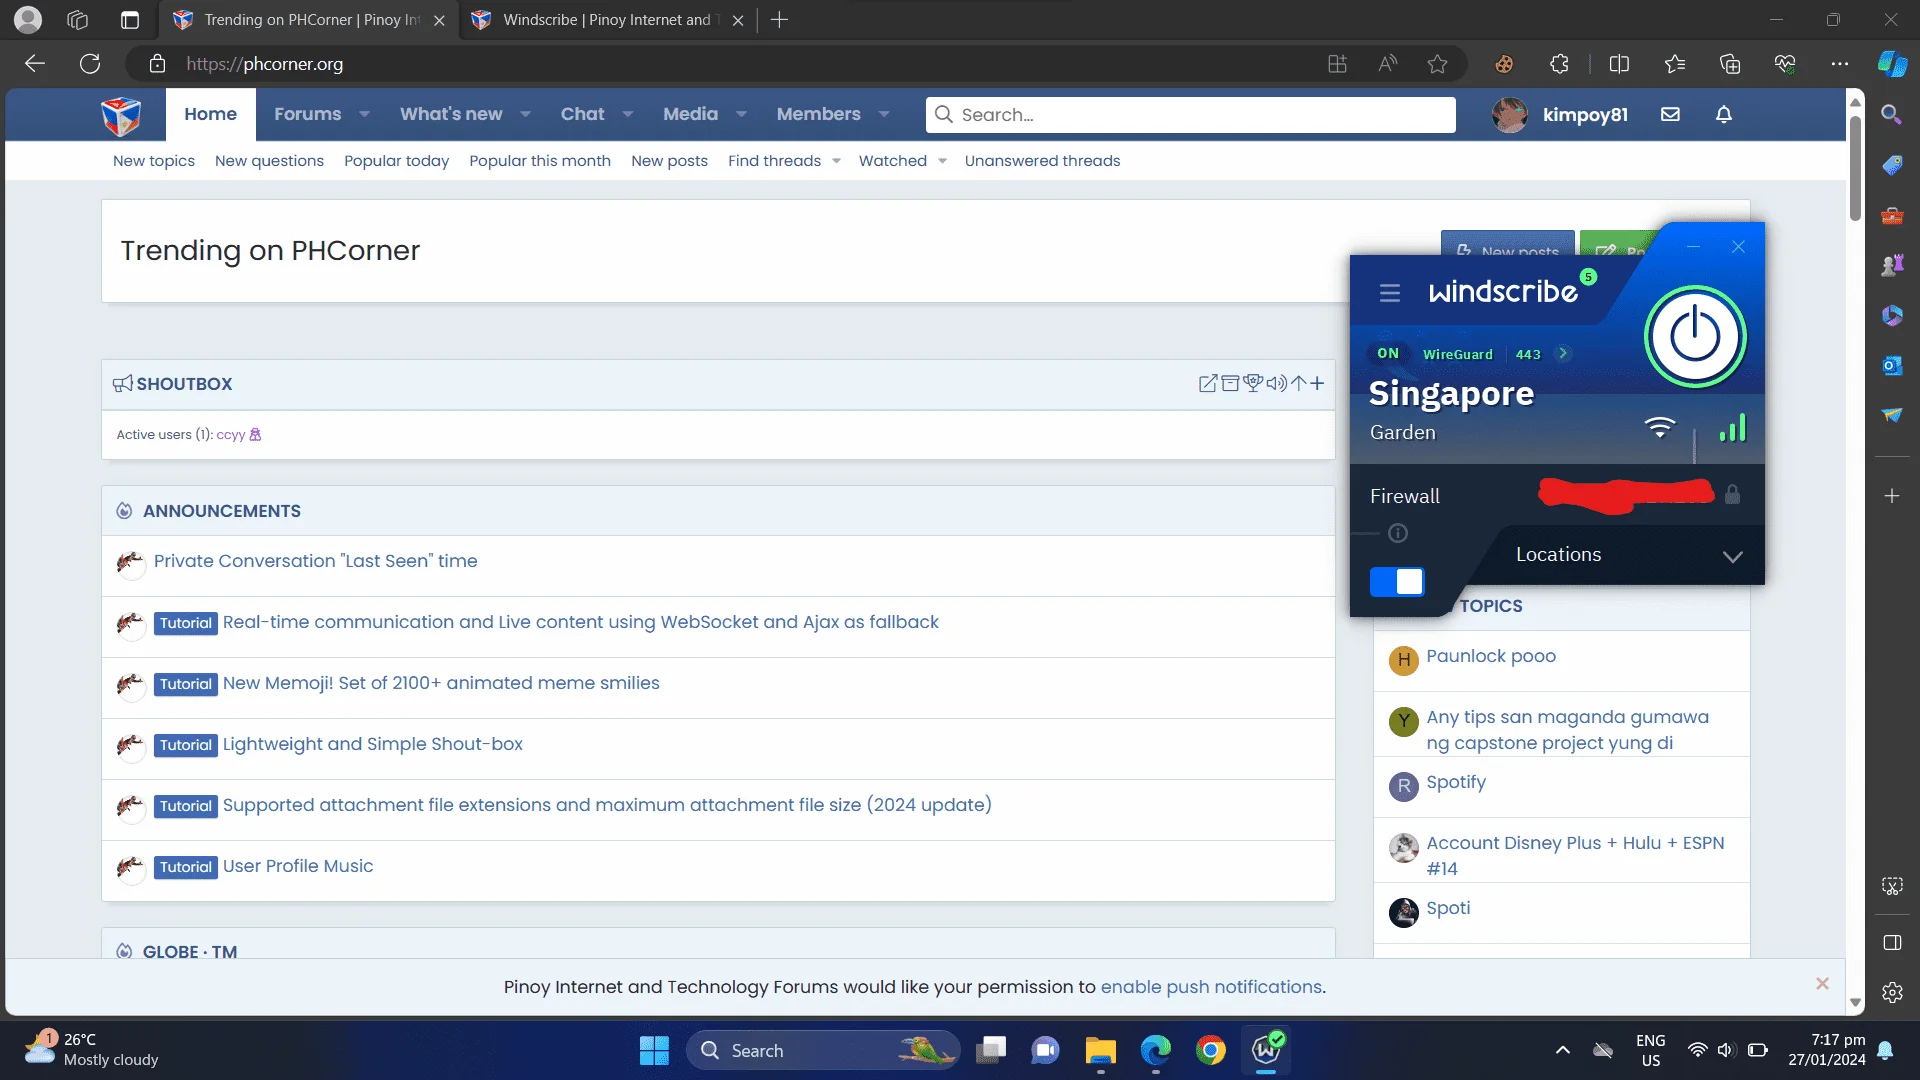Expand the Members dropdown arrow
1920x1080 pixels.
coord(884,114)
